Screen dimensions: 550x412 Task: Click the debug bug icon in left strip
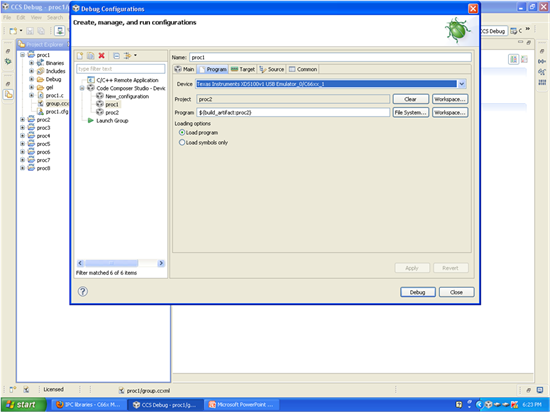(x=8, y=61)
